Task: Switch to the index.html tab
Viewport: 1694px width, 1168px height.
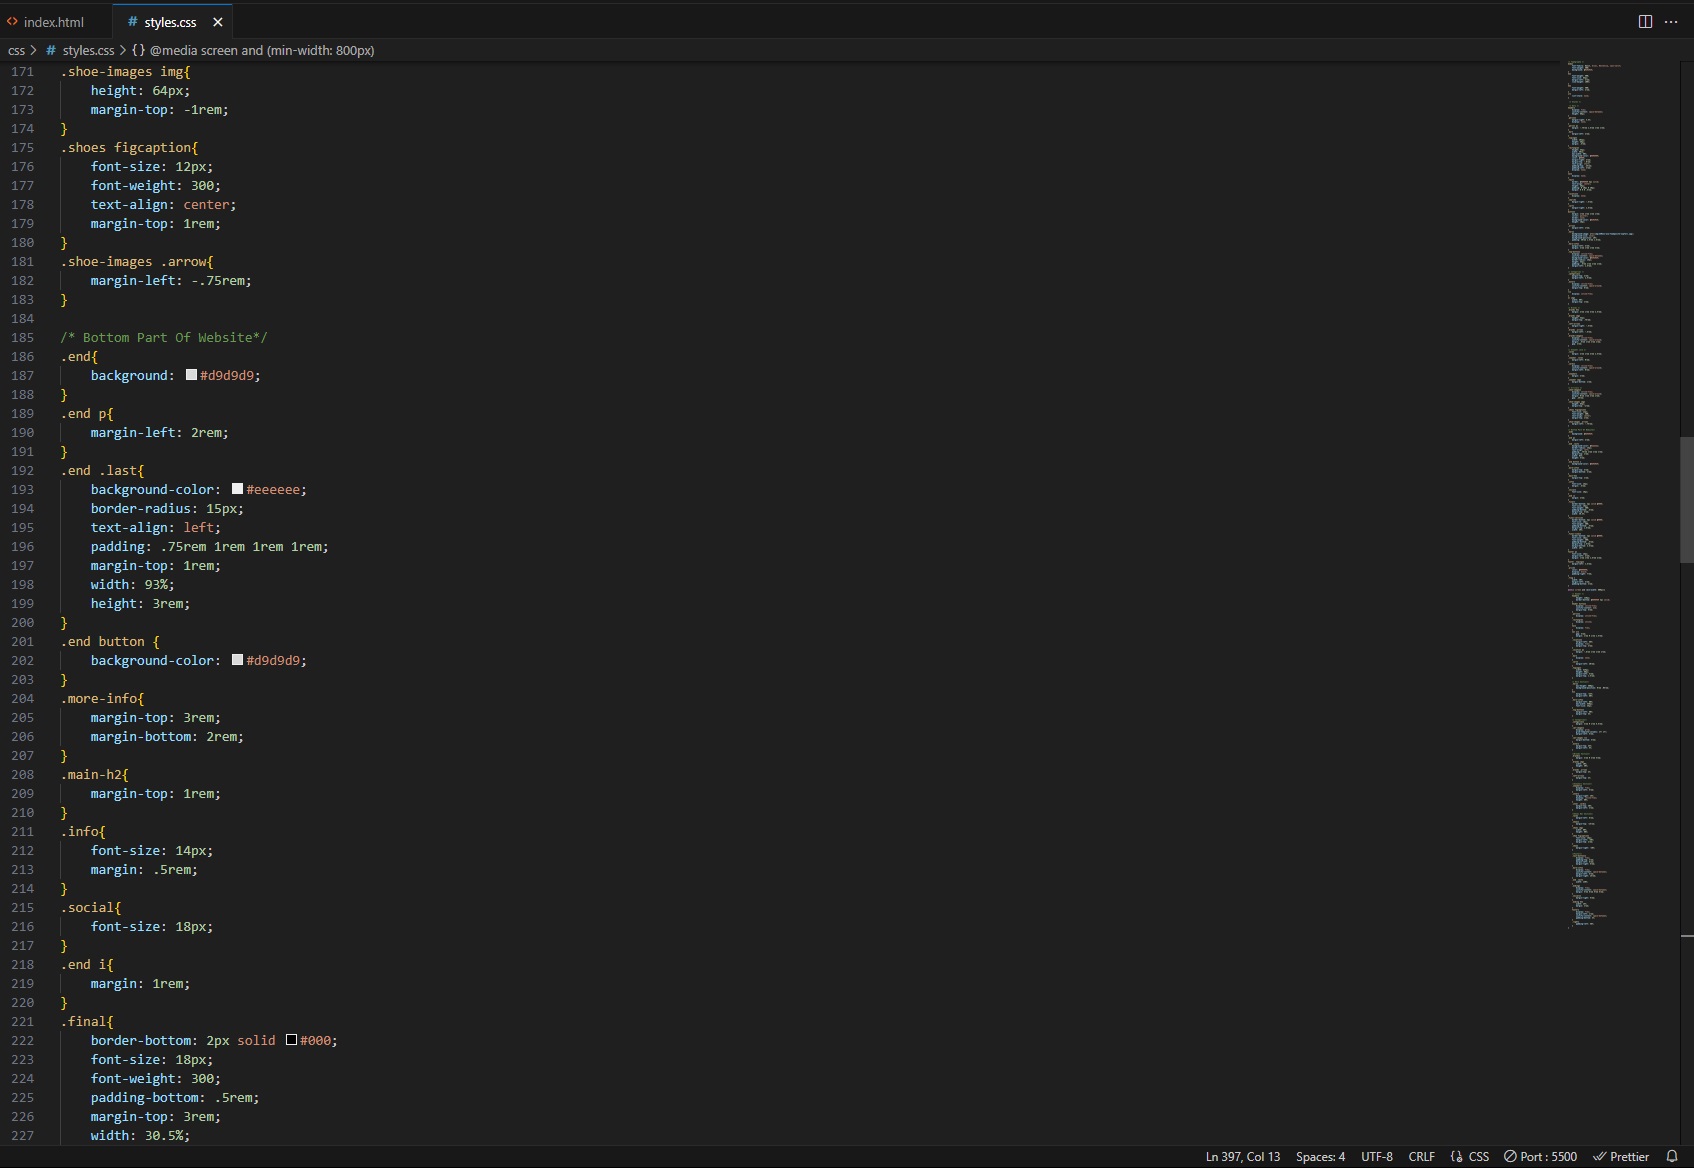Action: pyautogui.click(x=54, y=22)
